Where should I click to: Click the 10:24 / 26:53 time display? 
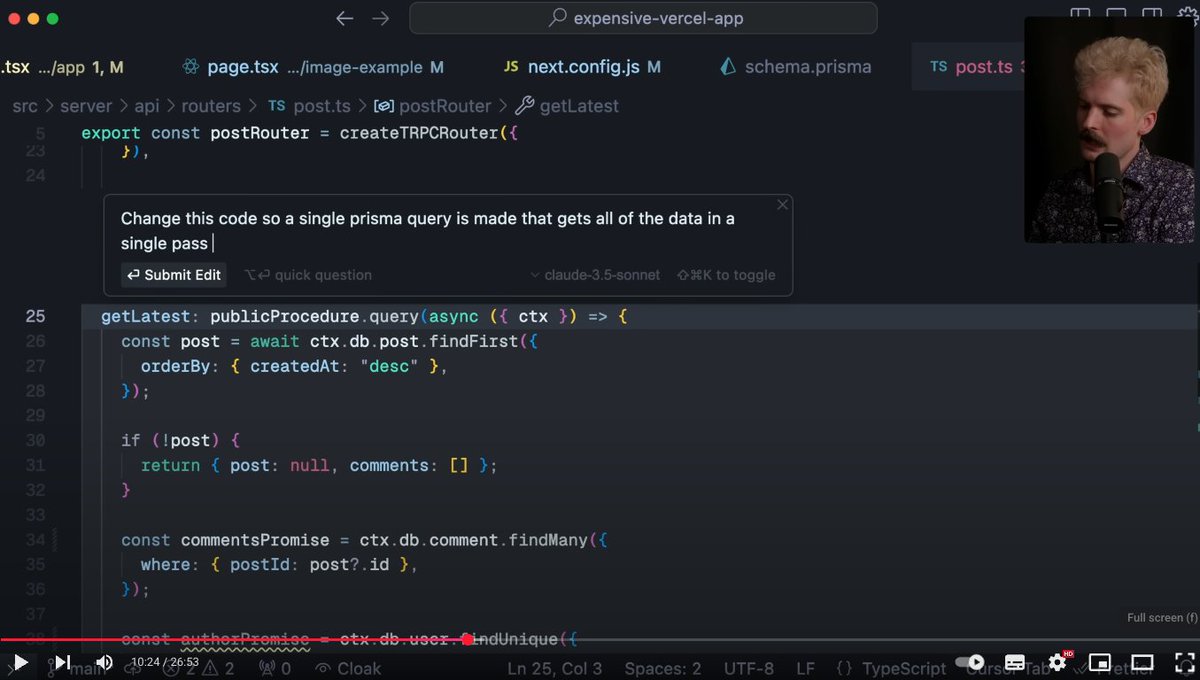(x=165, y=662)
